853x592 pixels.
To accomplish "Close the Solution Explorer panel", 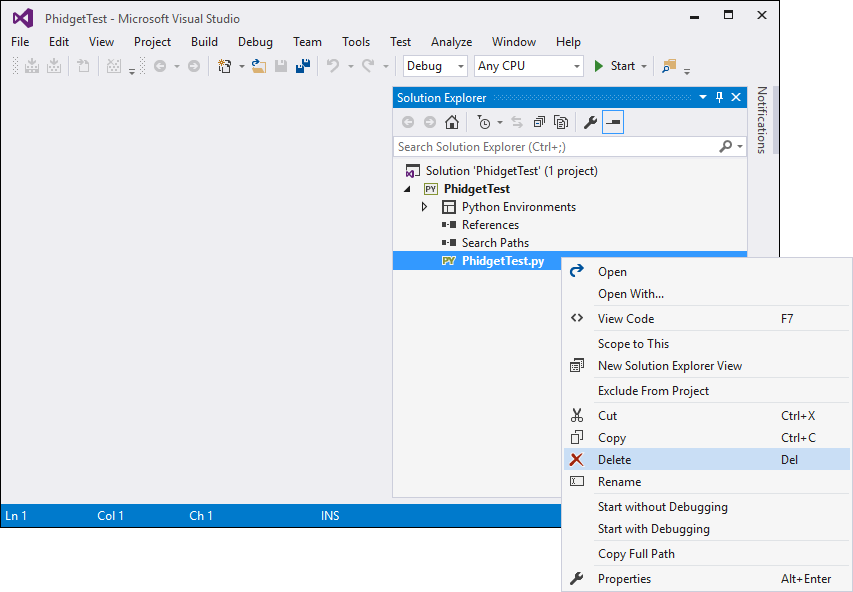I will pos(736,97).
